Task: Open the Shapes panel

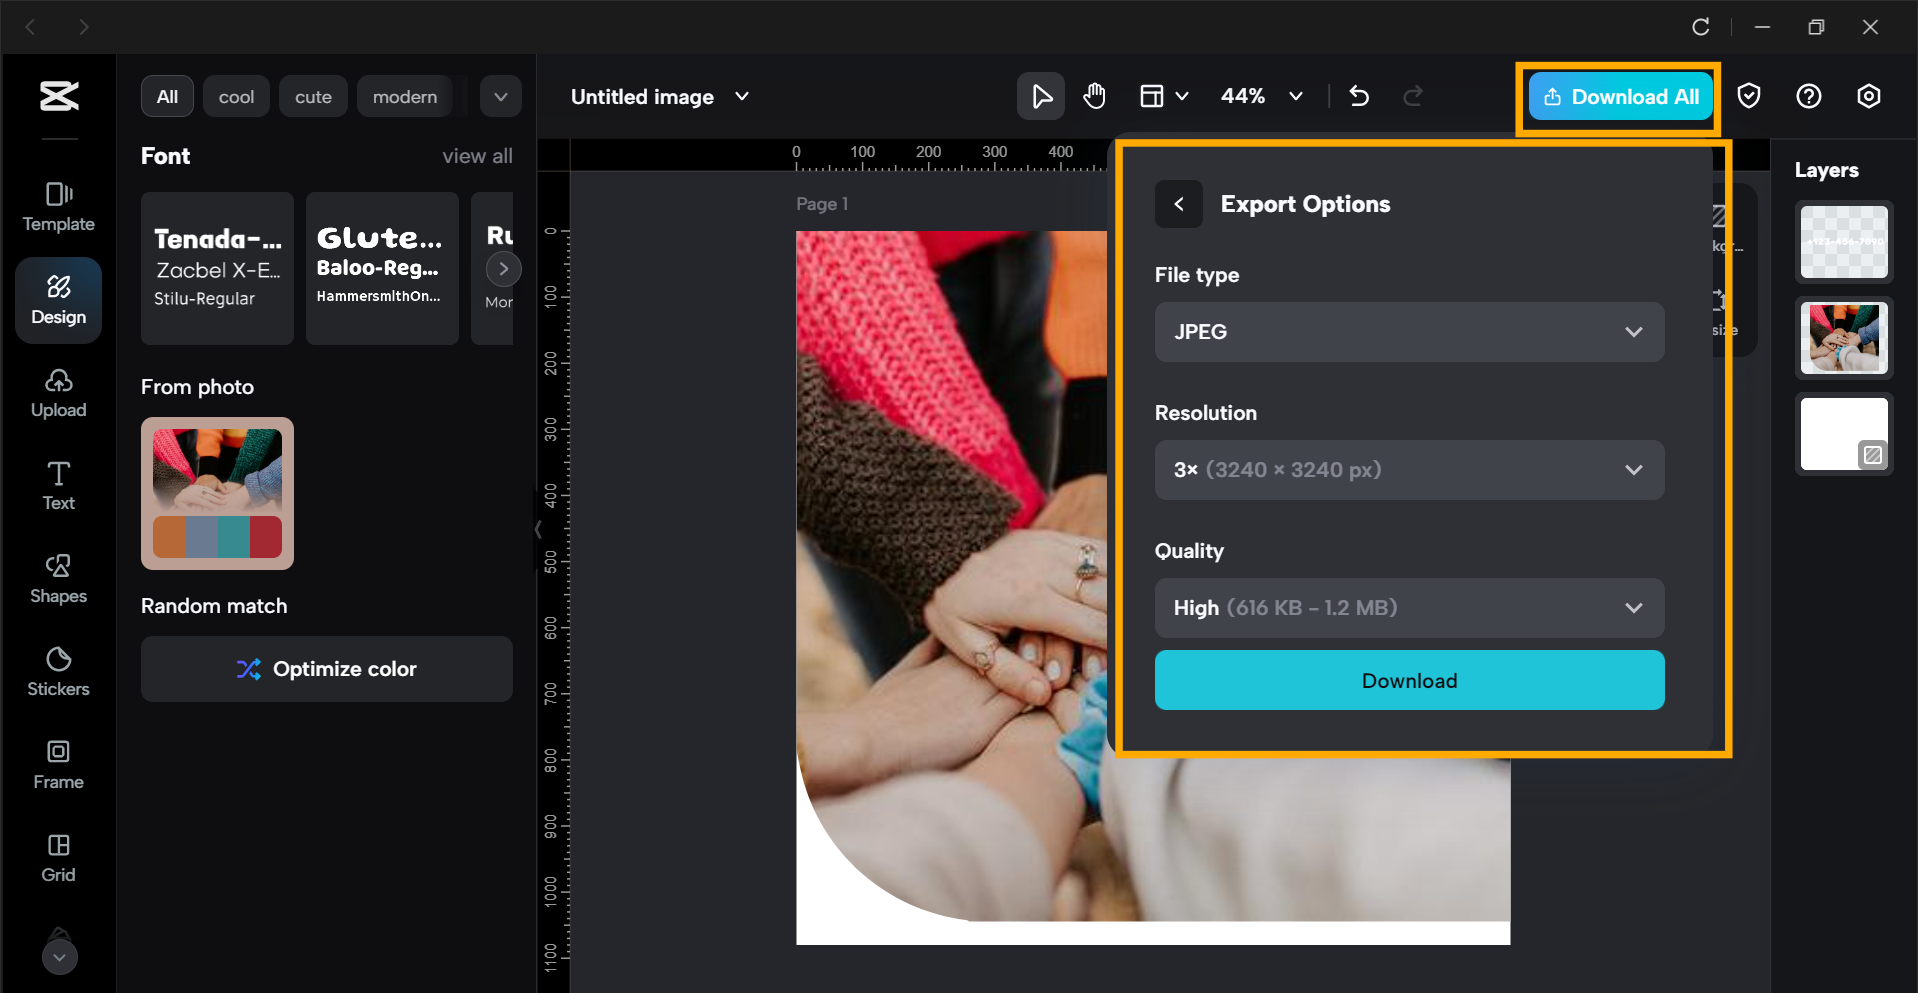Action: click(x=59, y=579)
